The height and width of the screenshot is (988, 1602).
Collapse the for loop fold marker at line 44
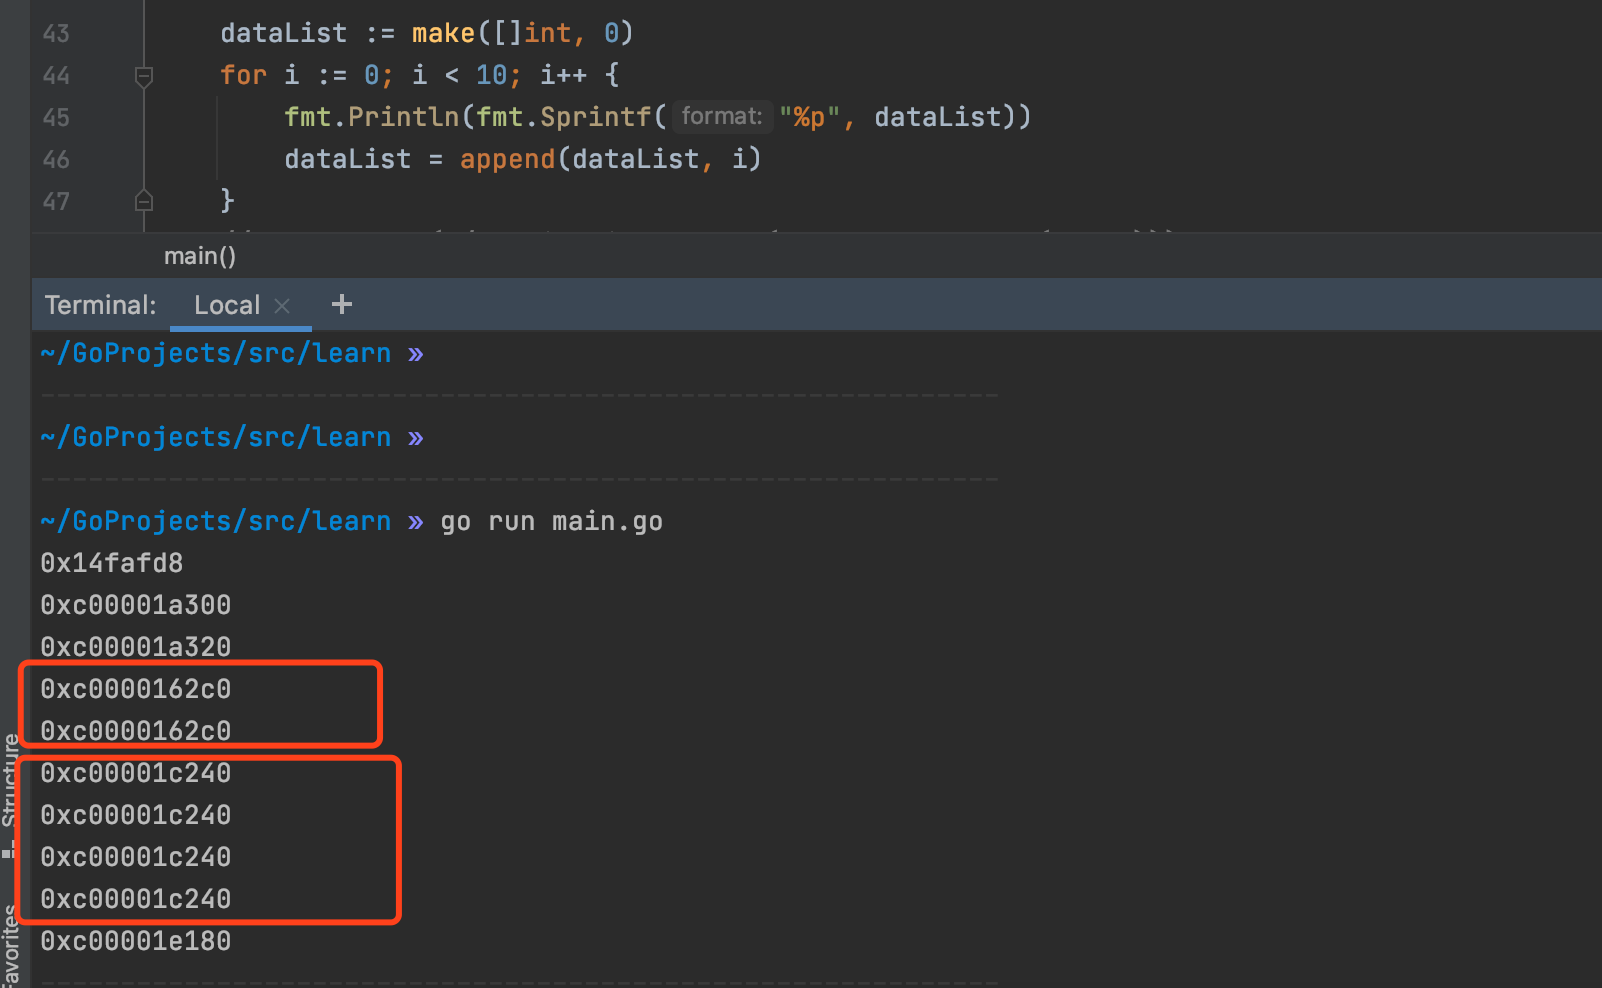click(x=144, y=76)
